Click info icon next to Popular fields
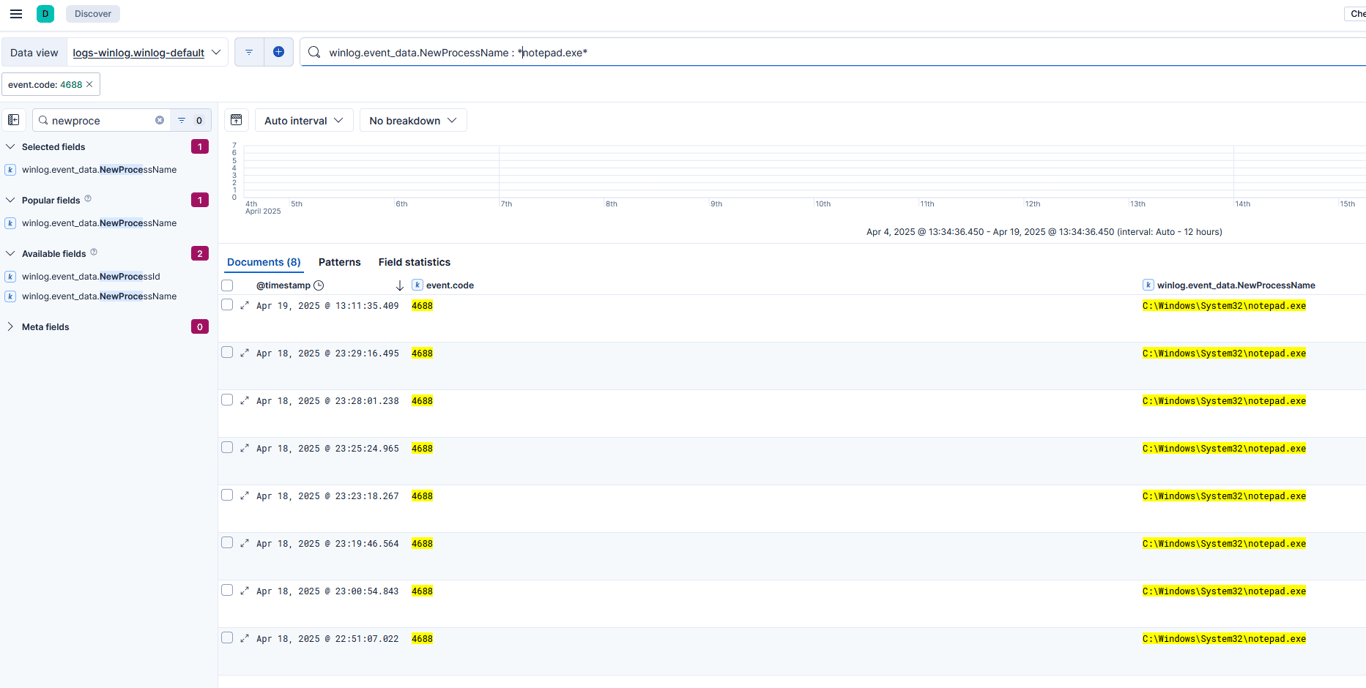This screenshot has width=1366, height=688. (x=88, y=199)
